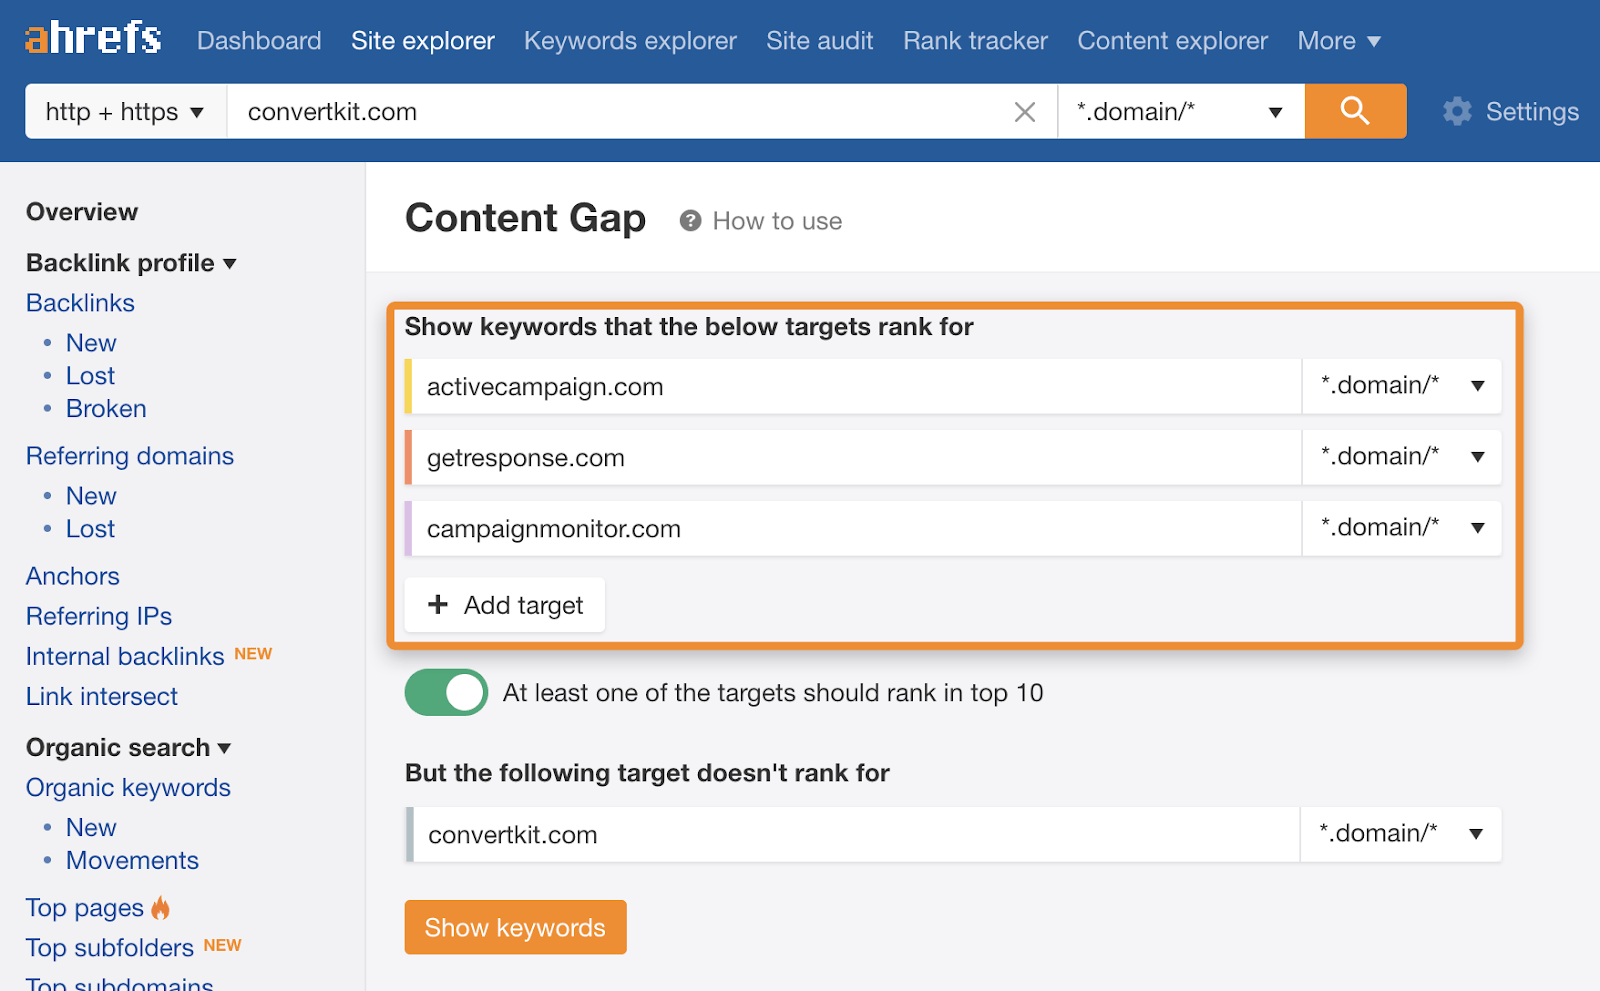The image size is (1600, 991).
Task: Click the plus icon on Add target
Action: click(437, 604)
